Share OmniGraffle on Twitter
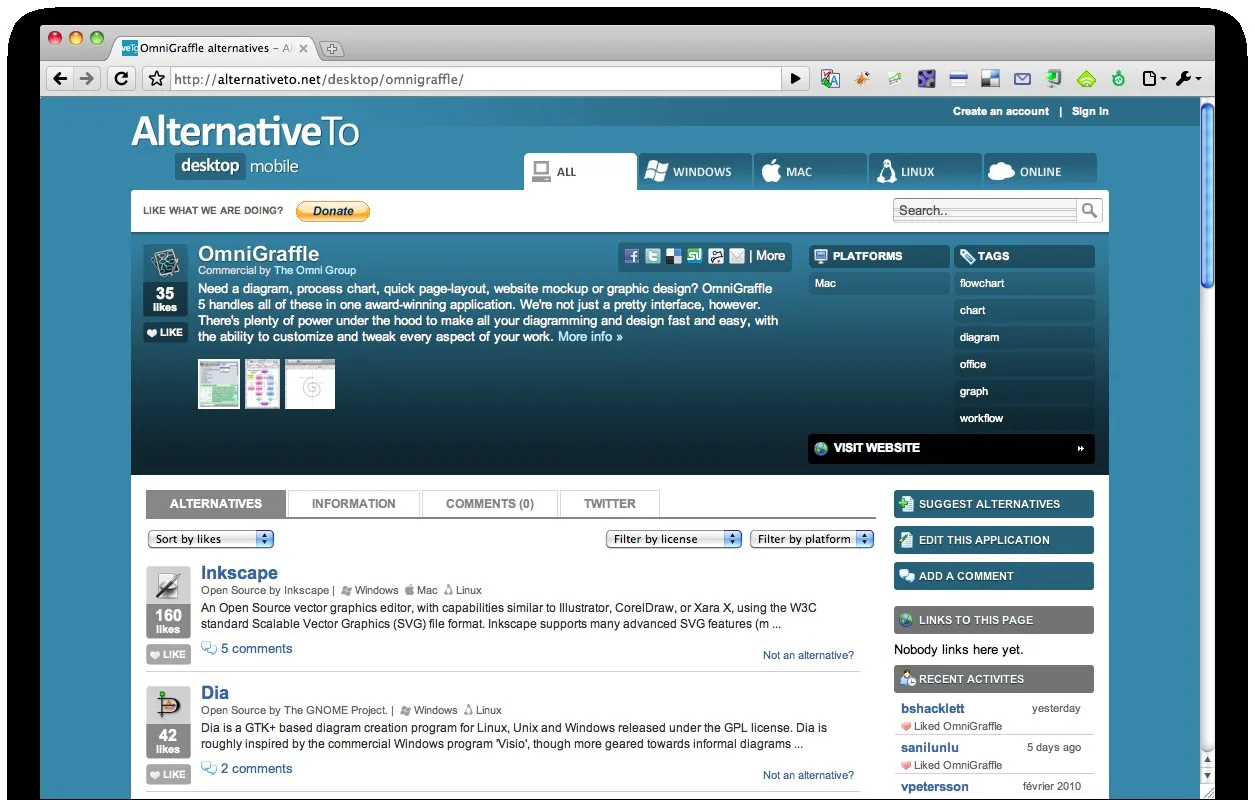1255x800 pixels. pyautogui.click(x=653, y=256)
